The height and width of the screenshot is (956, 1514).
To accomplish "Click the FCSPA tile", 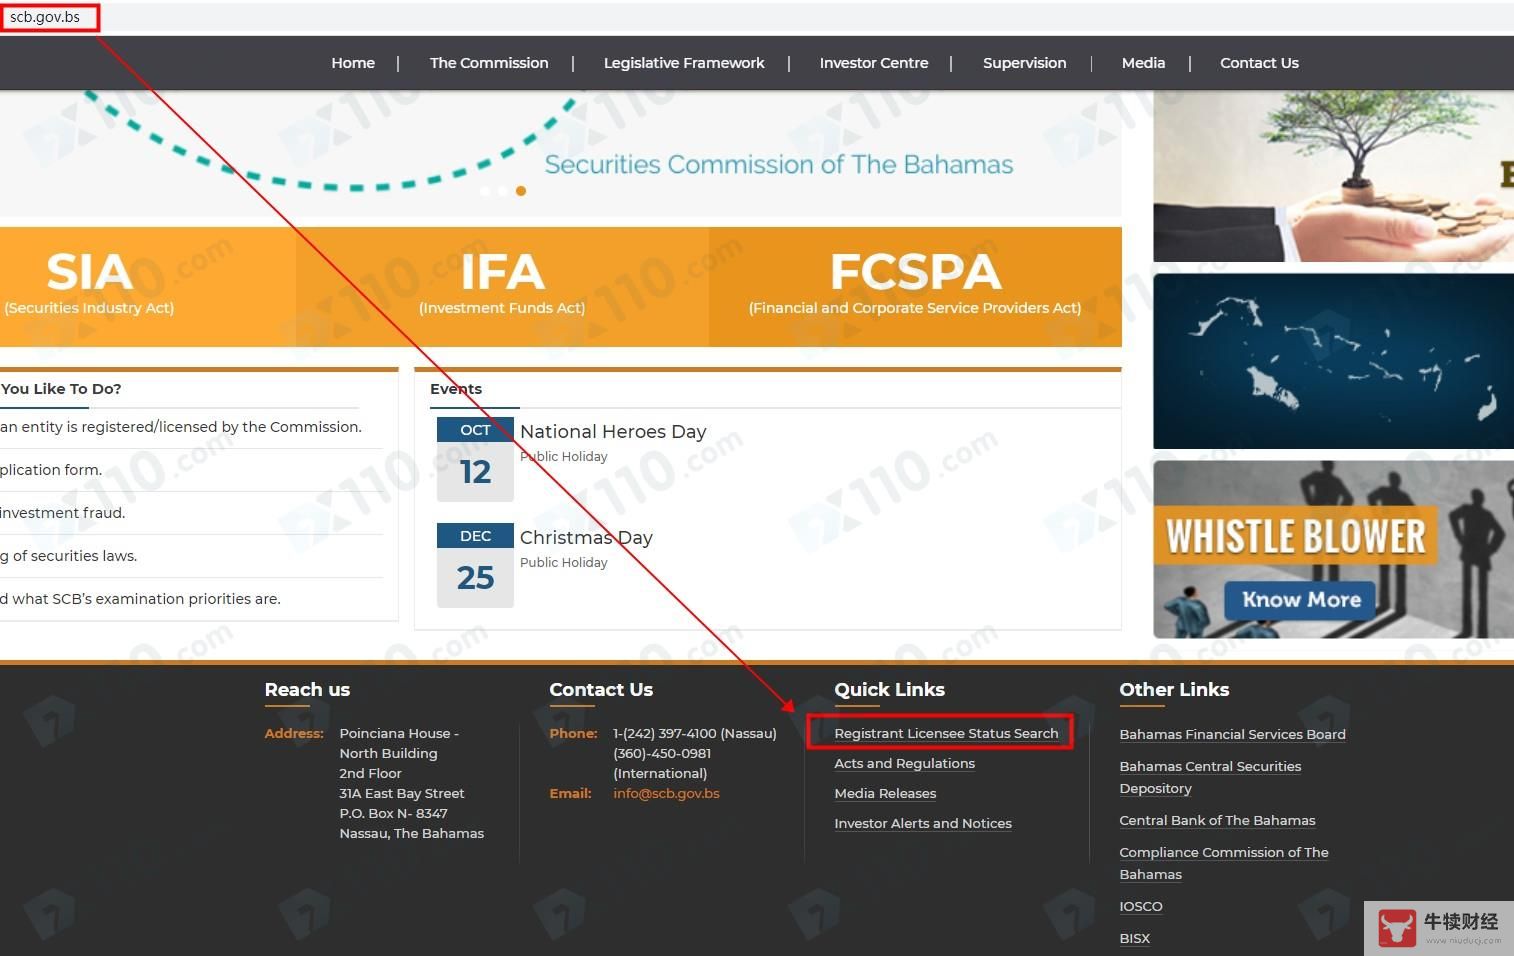I will pos(915,287).
